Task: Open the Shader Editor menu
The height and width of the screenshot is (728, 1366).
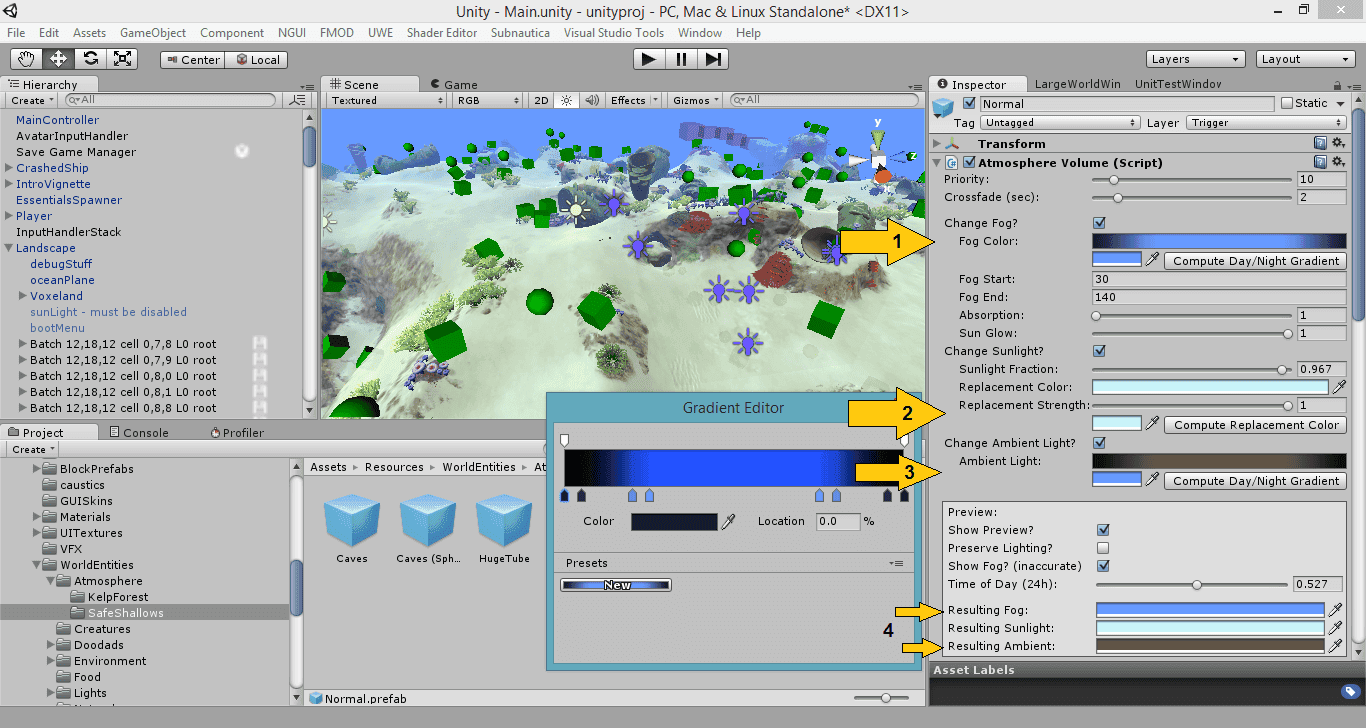Action: [x=441, y=32]
